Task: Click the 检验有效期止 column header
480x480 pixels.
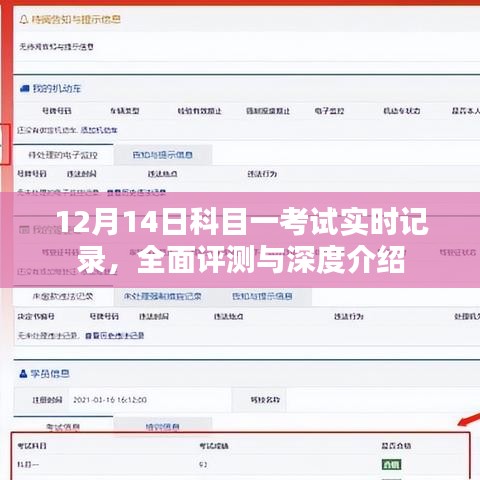Action: point(200,111)
